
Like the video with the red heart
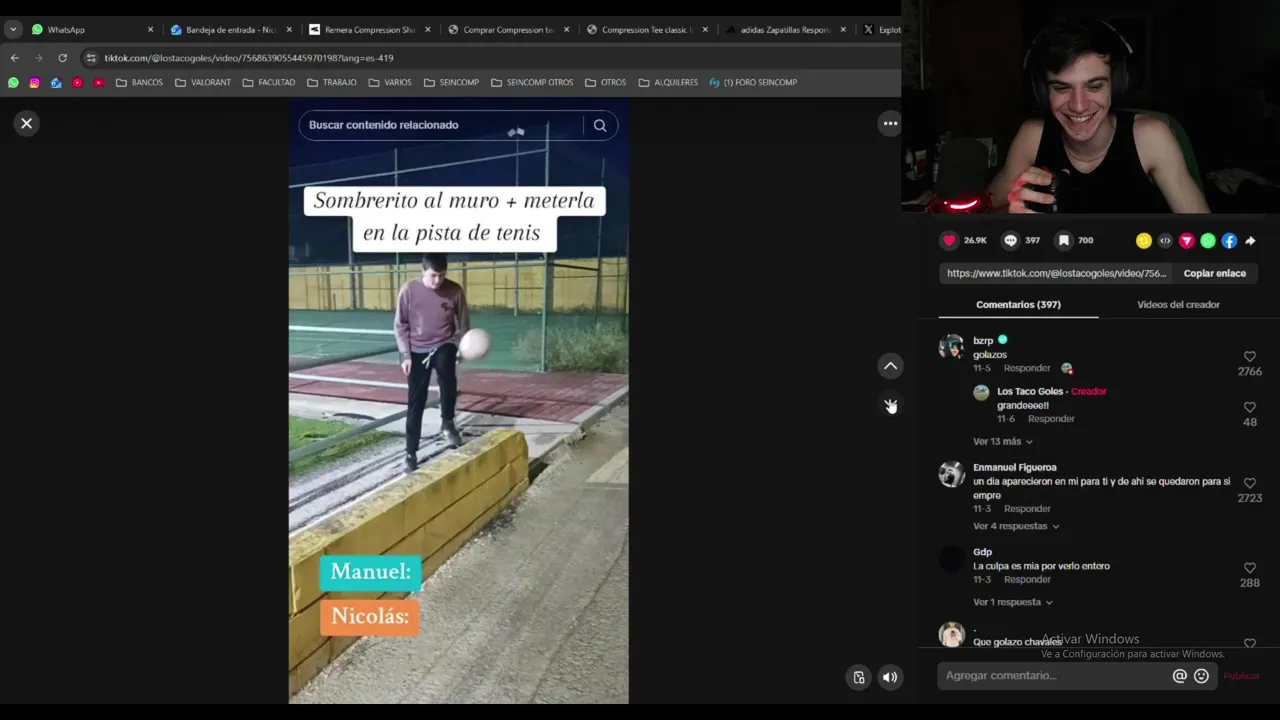(949, 240)
